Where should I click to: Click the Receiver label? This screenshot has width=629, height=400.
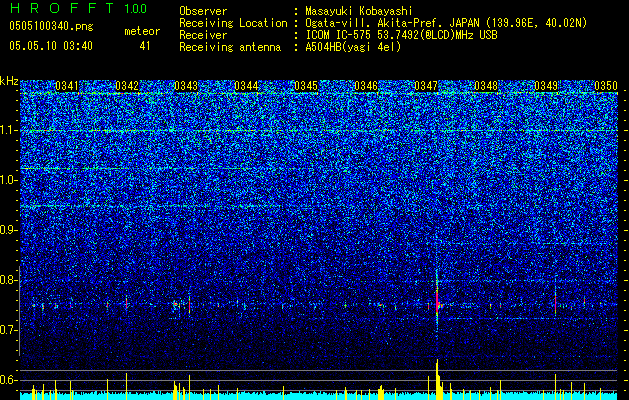(x=203, y=35)
